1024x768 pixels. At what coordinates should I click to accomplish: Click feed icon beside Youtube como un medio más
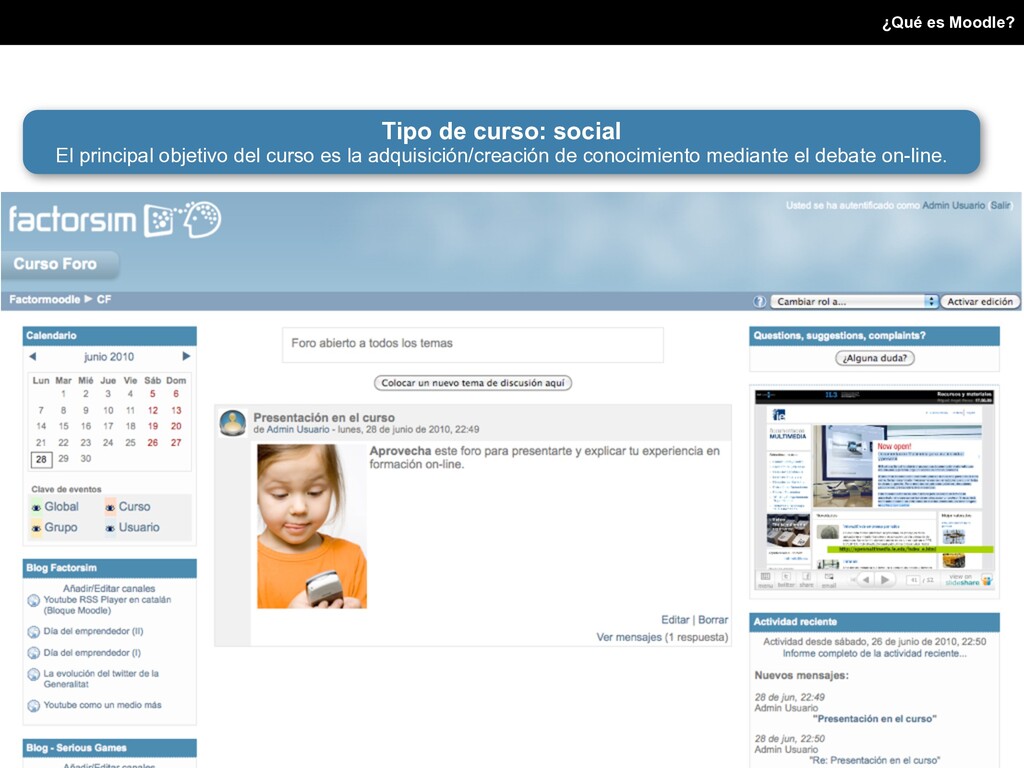34,706
